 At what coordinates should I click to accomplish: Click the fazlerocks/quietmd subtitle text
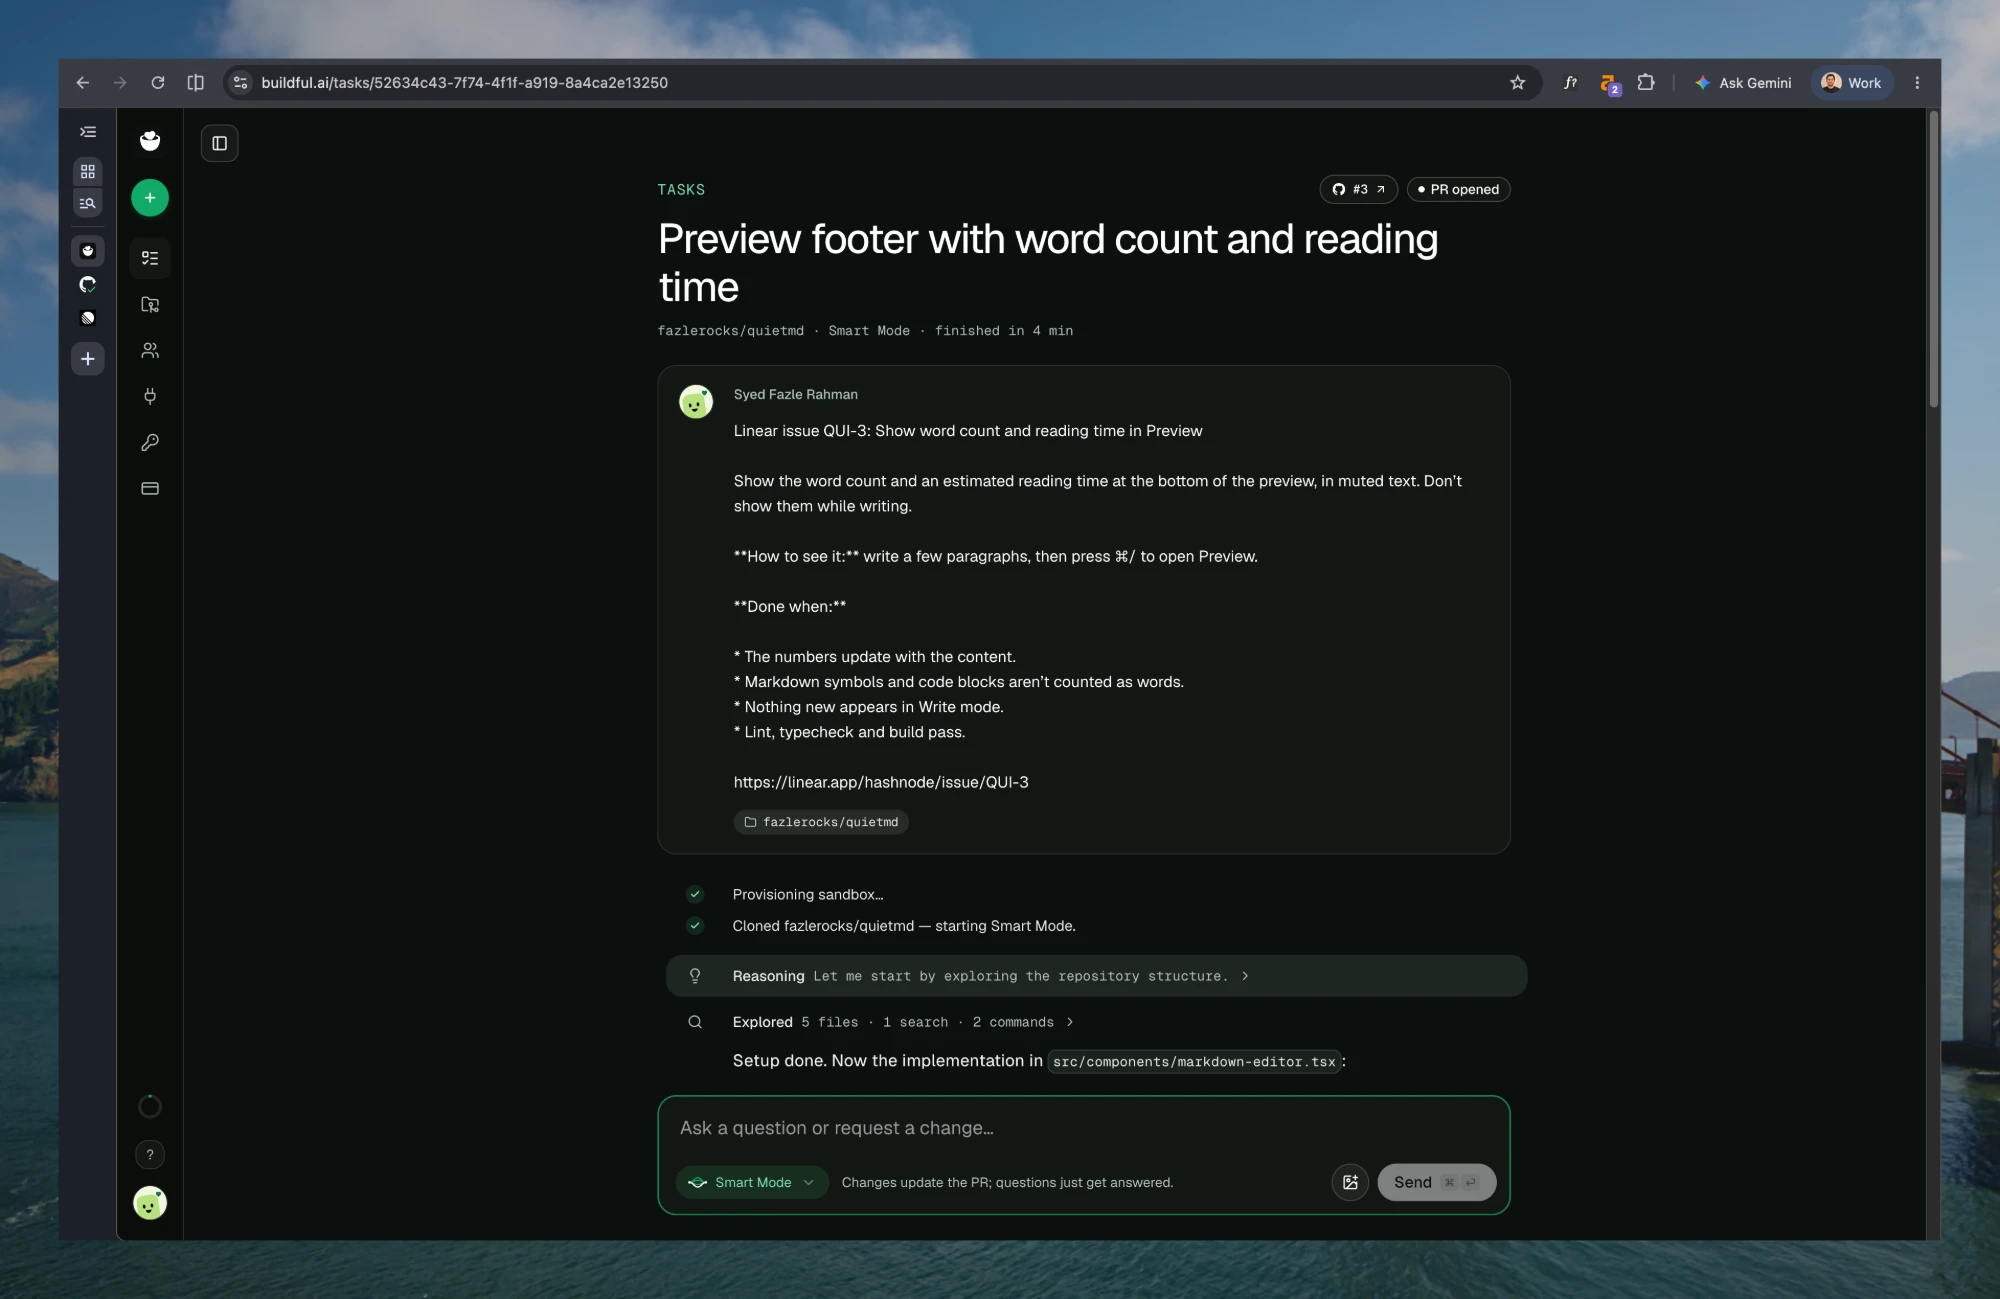click(x=730, y=331)
